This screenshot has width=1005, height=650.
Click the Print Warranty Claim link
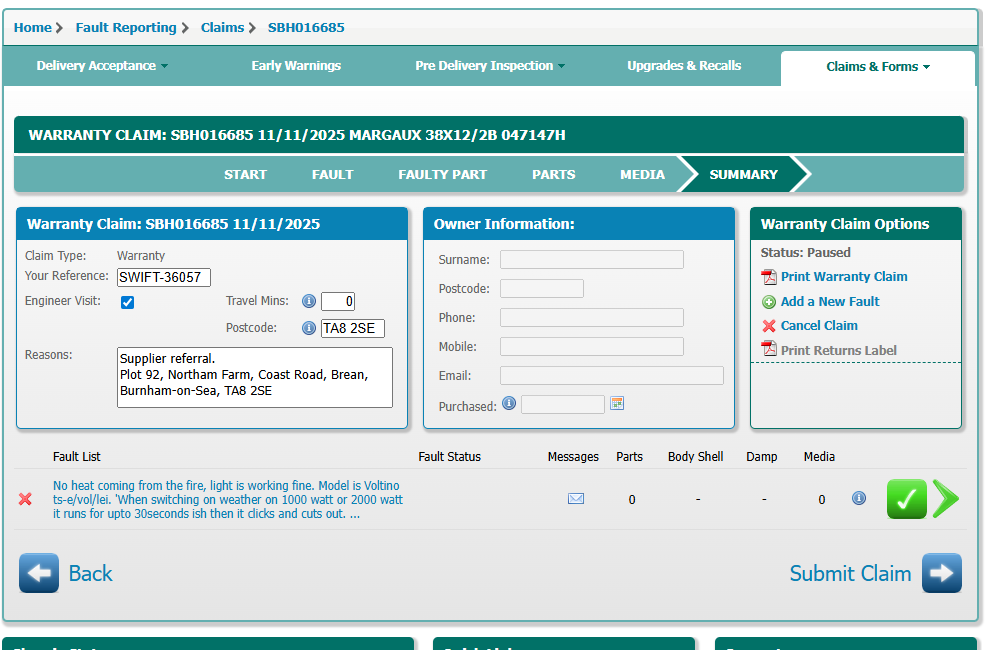pyautogui.click(x=844, y=277)
